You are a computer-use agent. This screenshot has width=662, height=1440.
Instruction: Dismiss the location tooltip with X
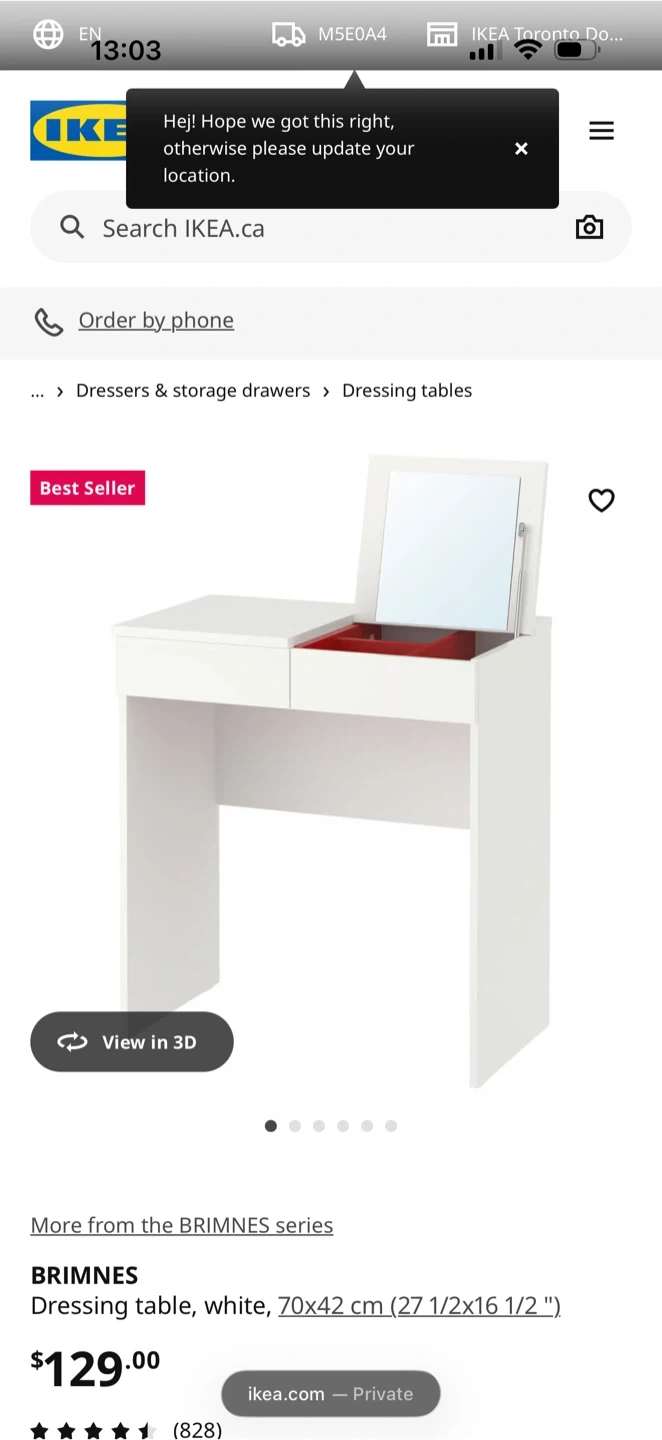521,148
